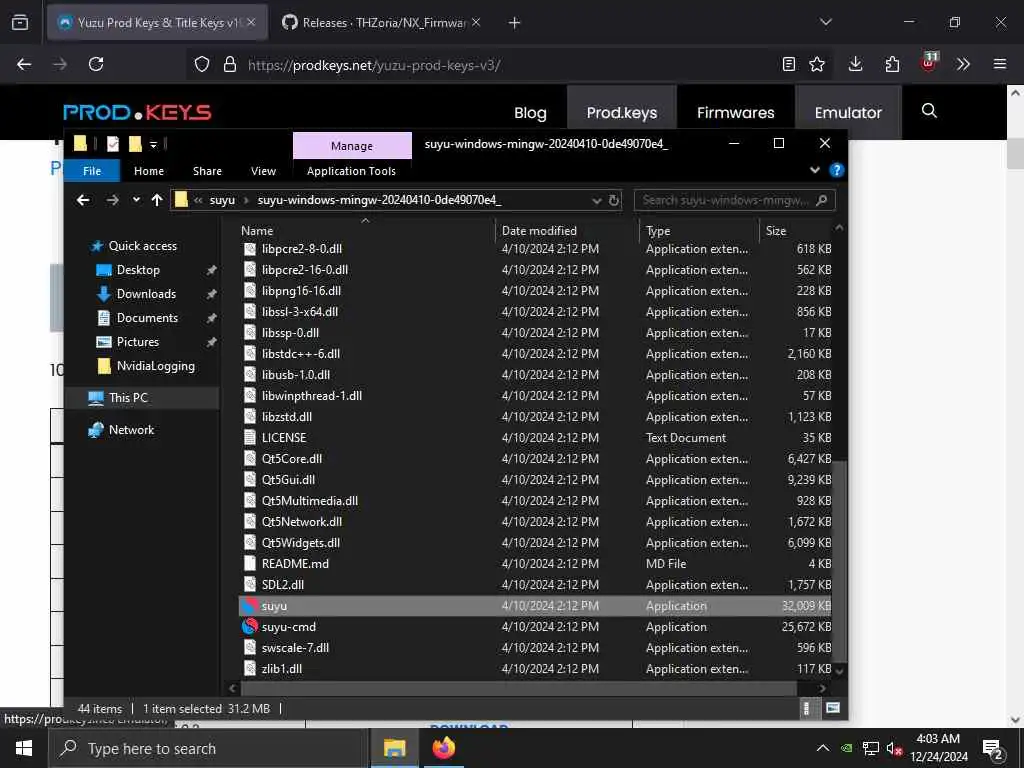Switch to Releases THZoria browser tab
Image resolution: width=1024 pixels, height=768 pixels.
click(x=382, y=23)
